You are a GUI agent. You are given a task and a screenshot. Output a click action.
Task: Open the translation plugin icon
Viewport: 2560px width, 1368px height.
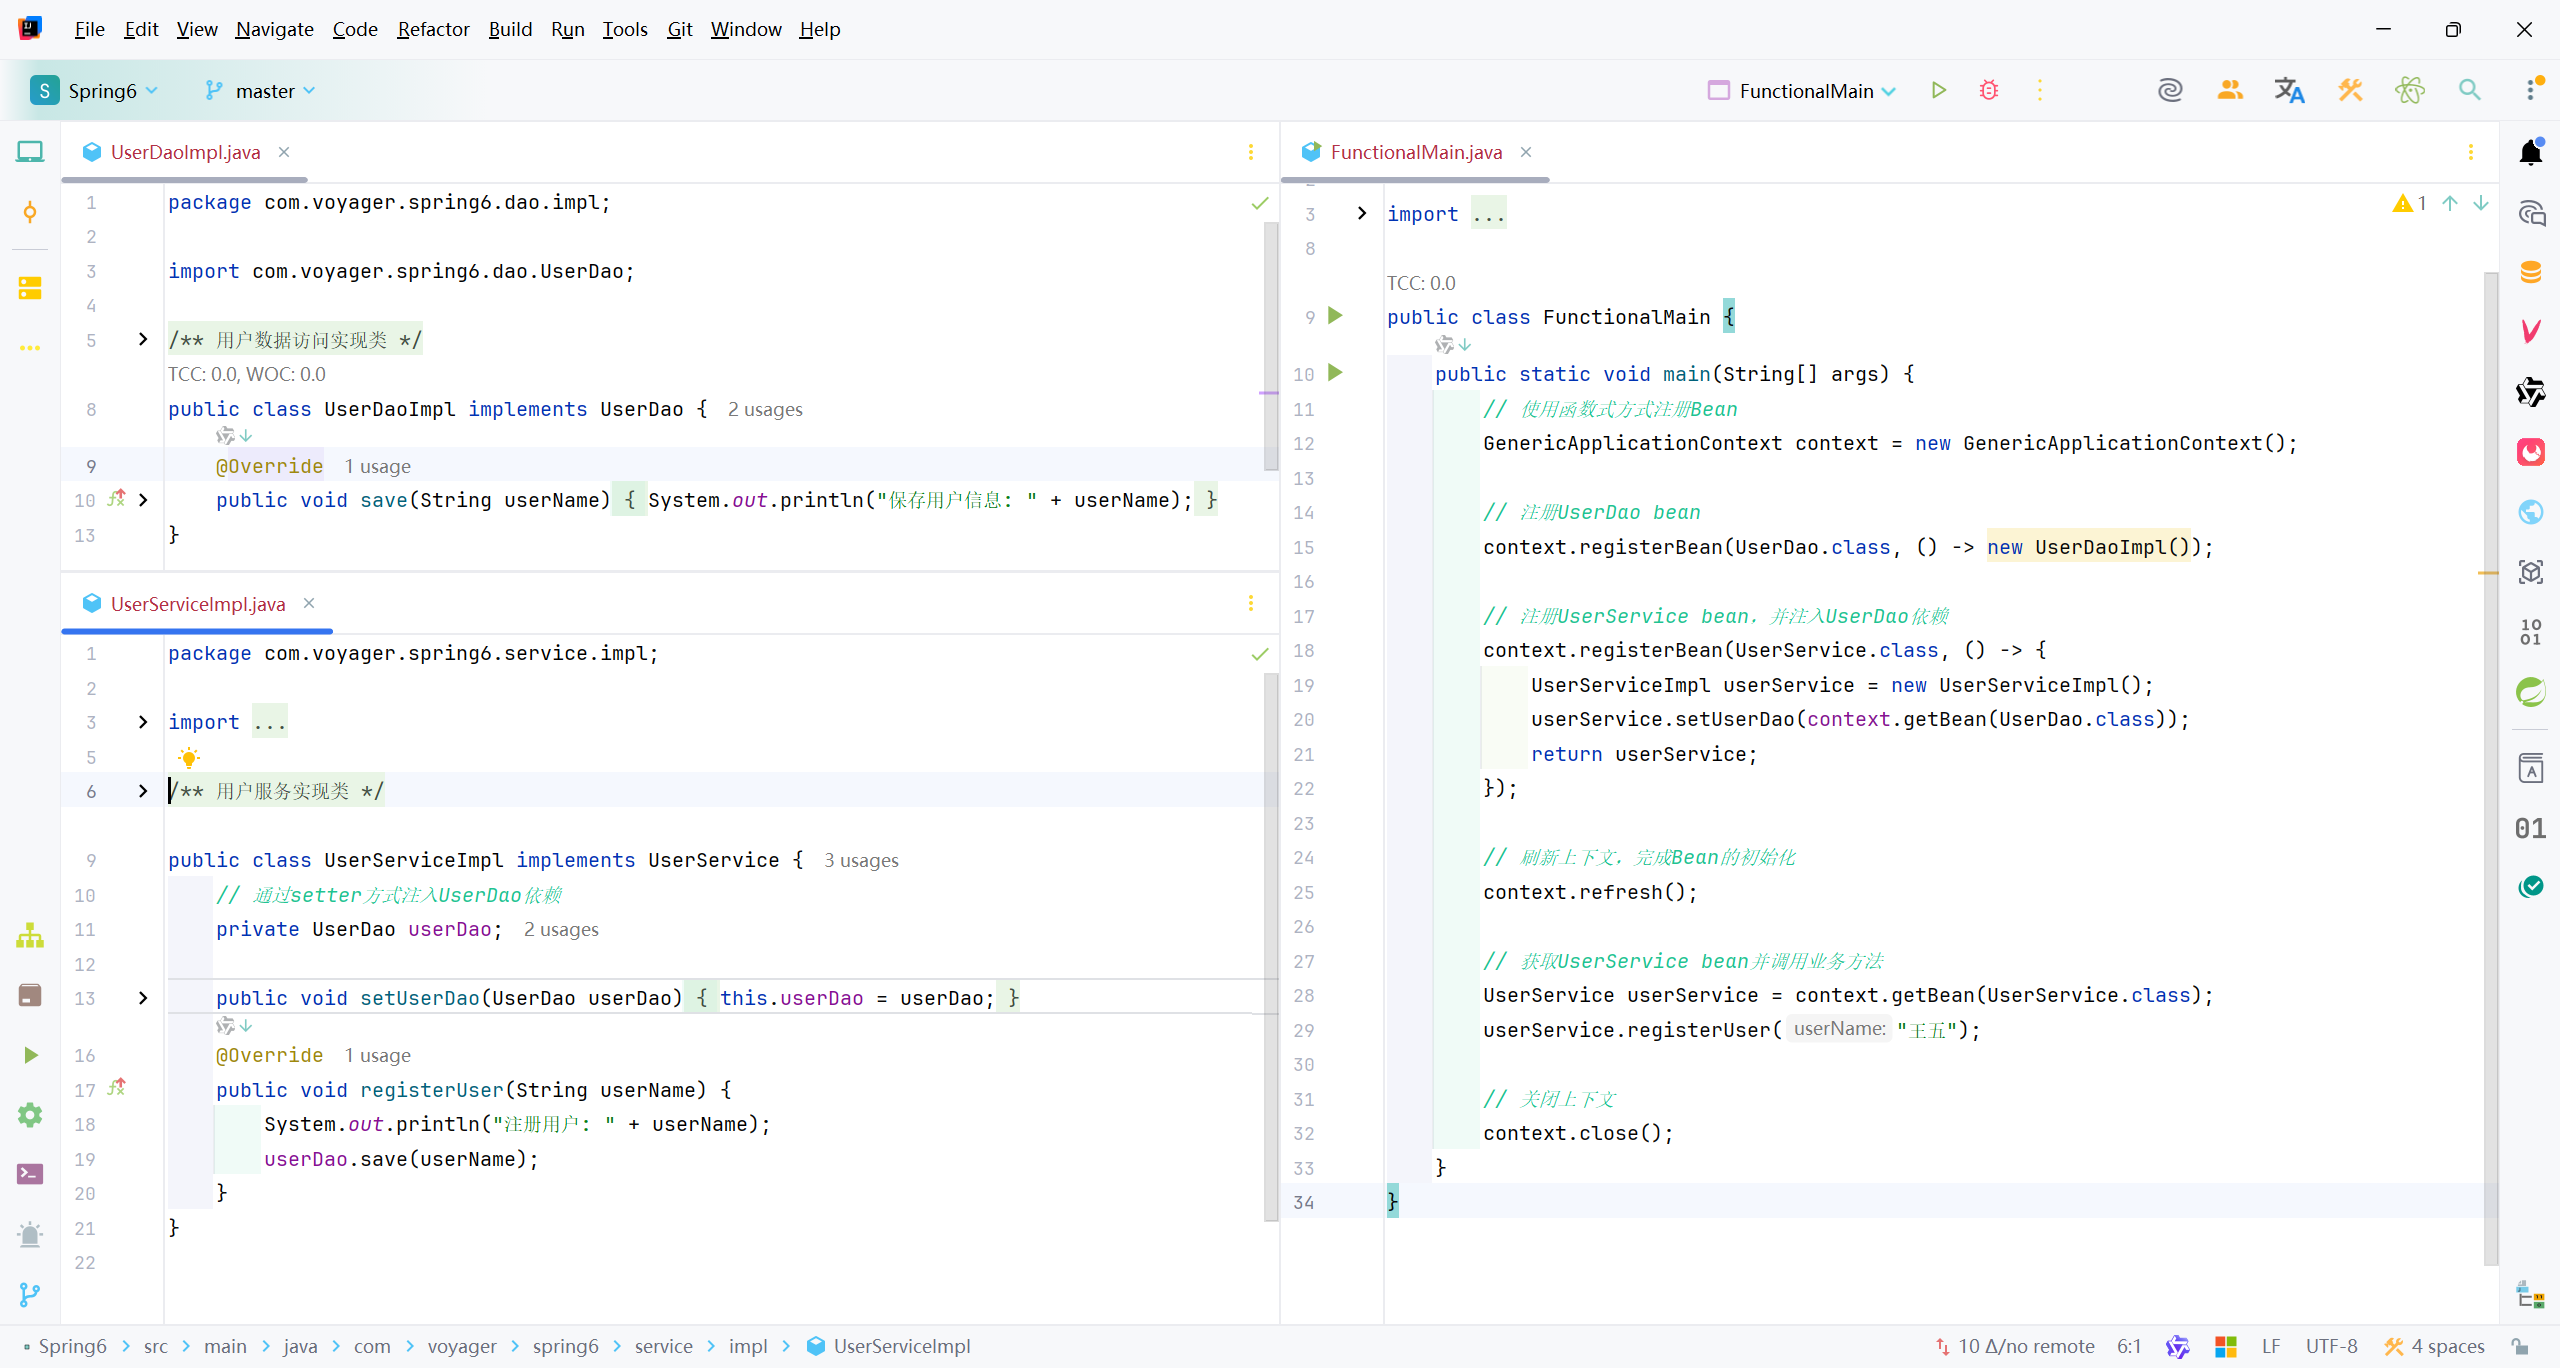[x=2289, y=91]
